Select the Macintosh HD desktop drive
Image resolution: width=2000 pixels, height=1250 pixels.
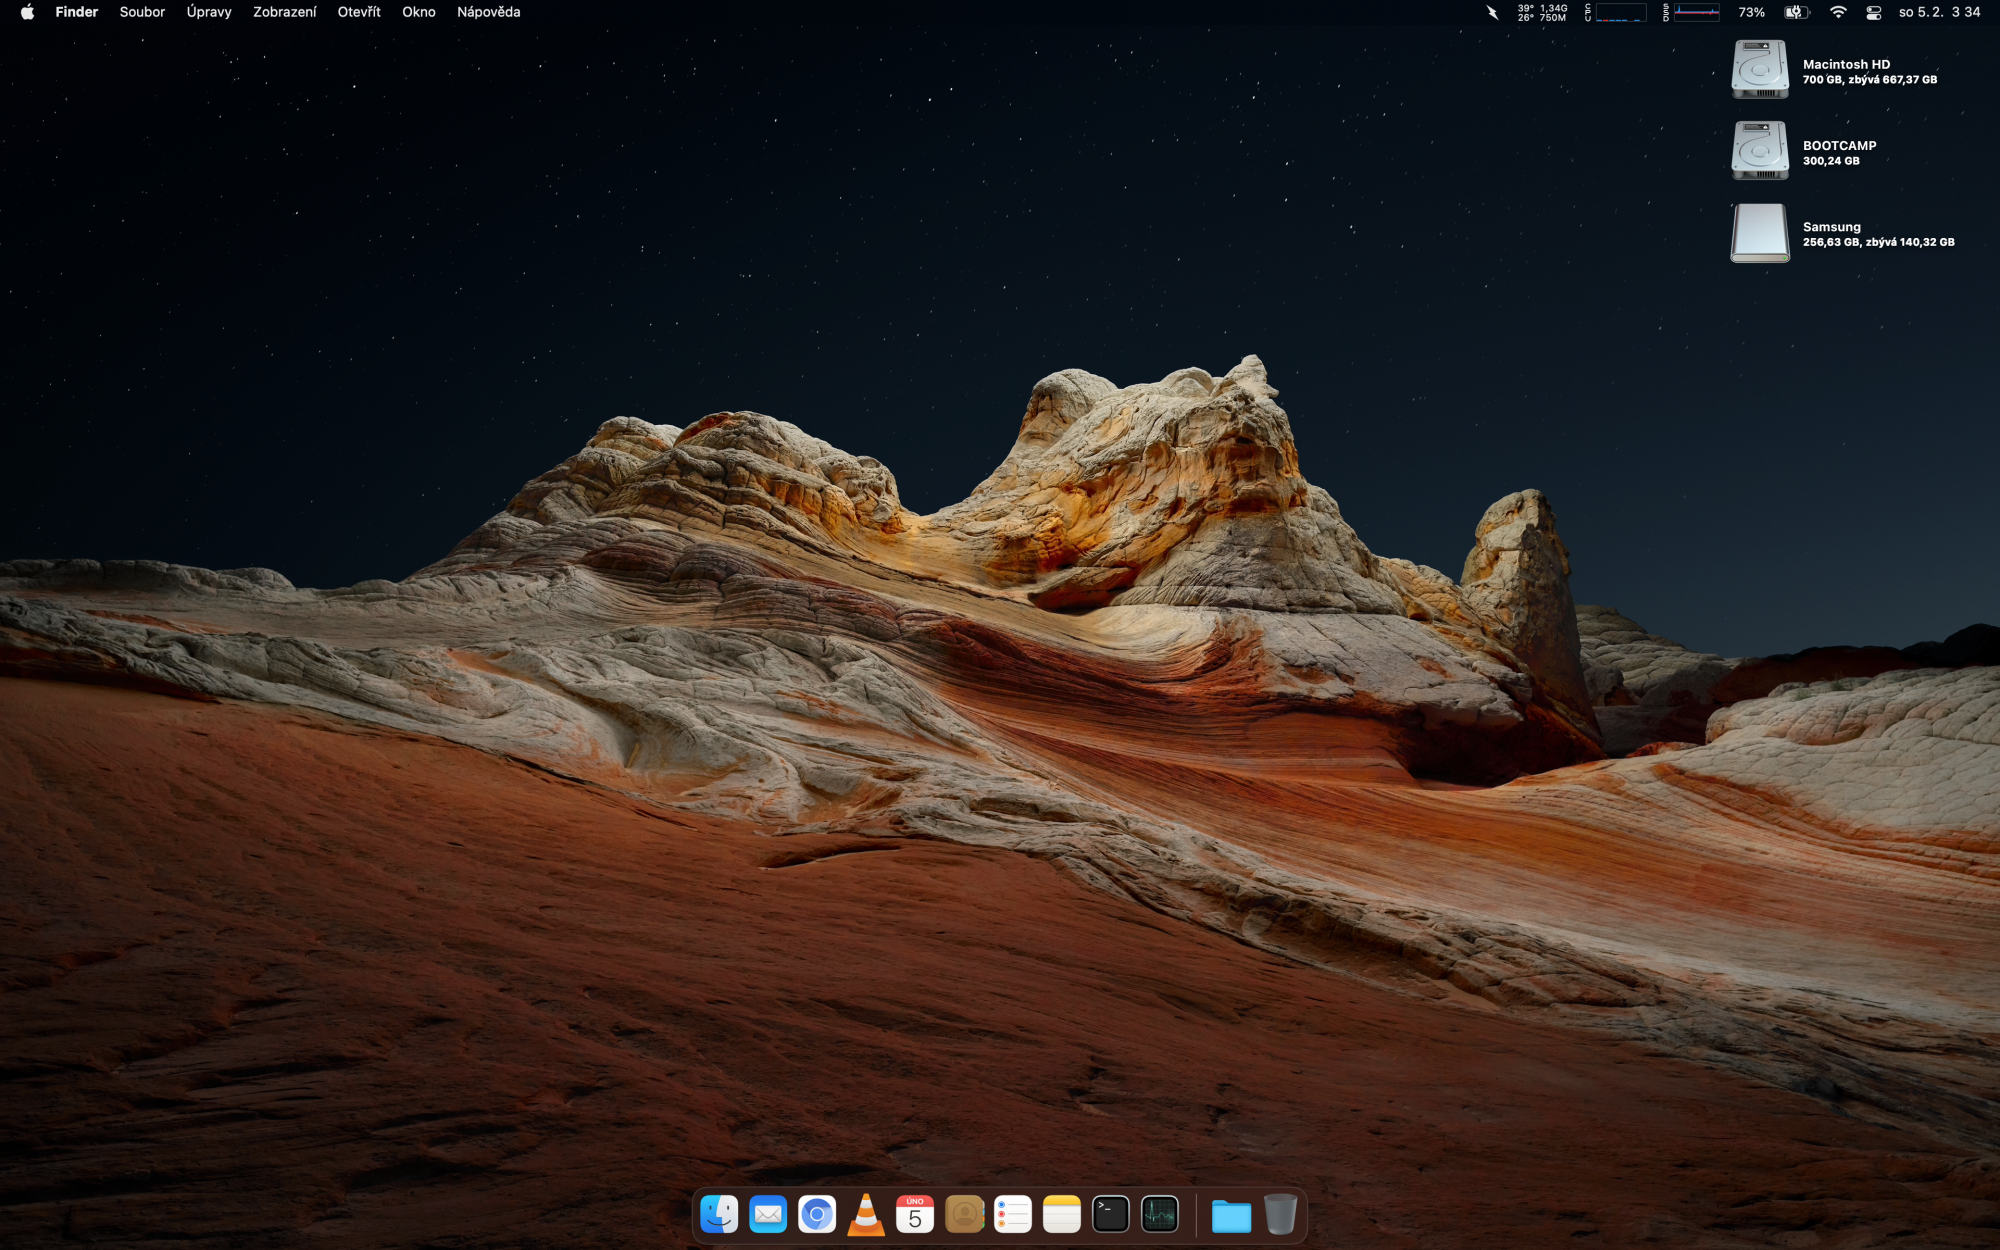[1760, 70]
